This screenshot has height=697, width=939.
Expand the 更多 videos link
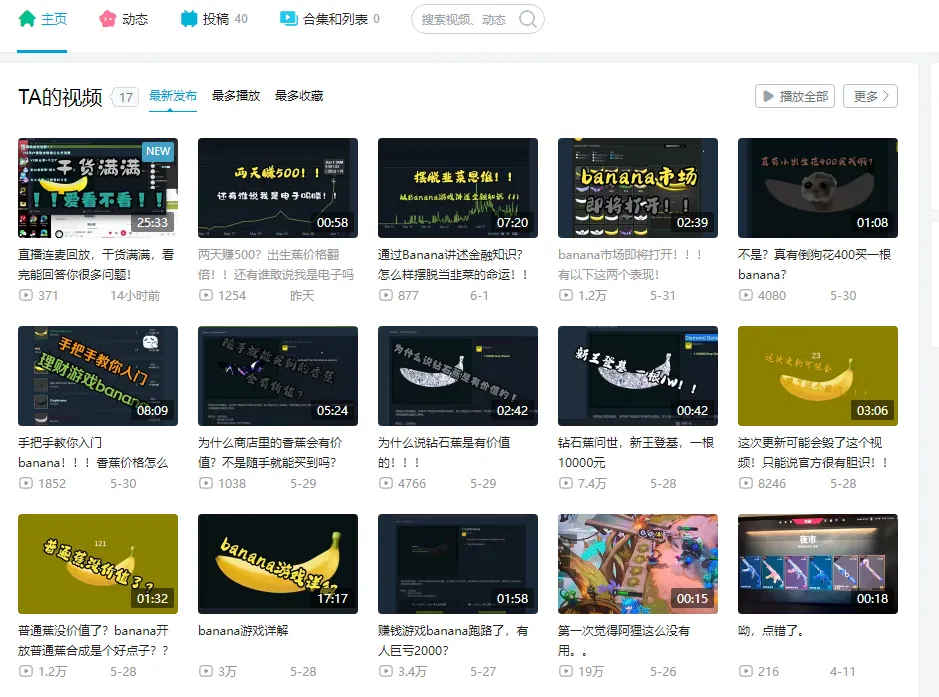(870, 96)
